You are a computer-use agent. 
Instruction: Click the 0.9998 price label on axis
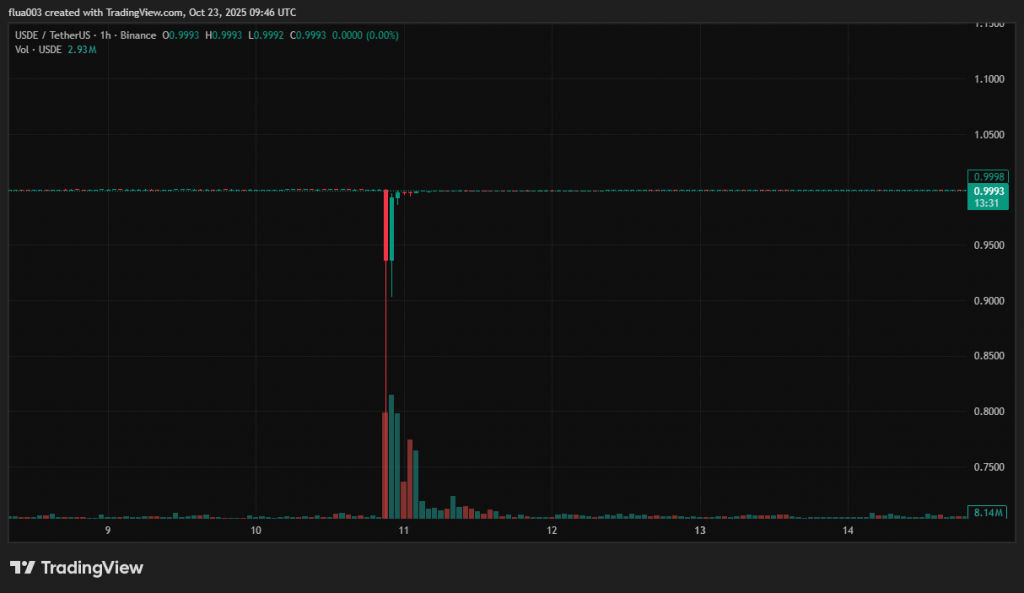coord(987,176)
